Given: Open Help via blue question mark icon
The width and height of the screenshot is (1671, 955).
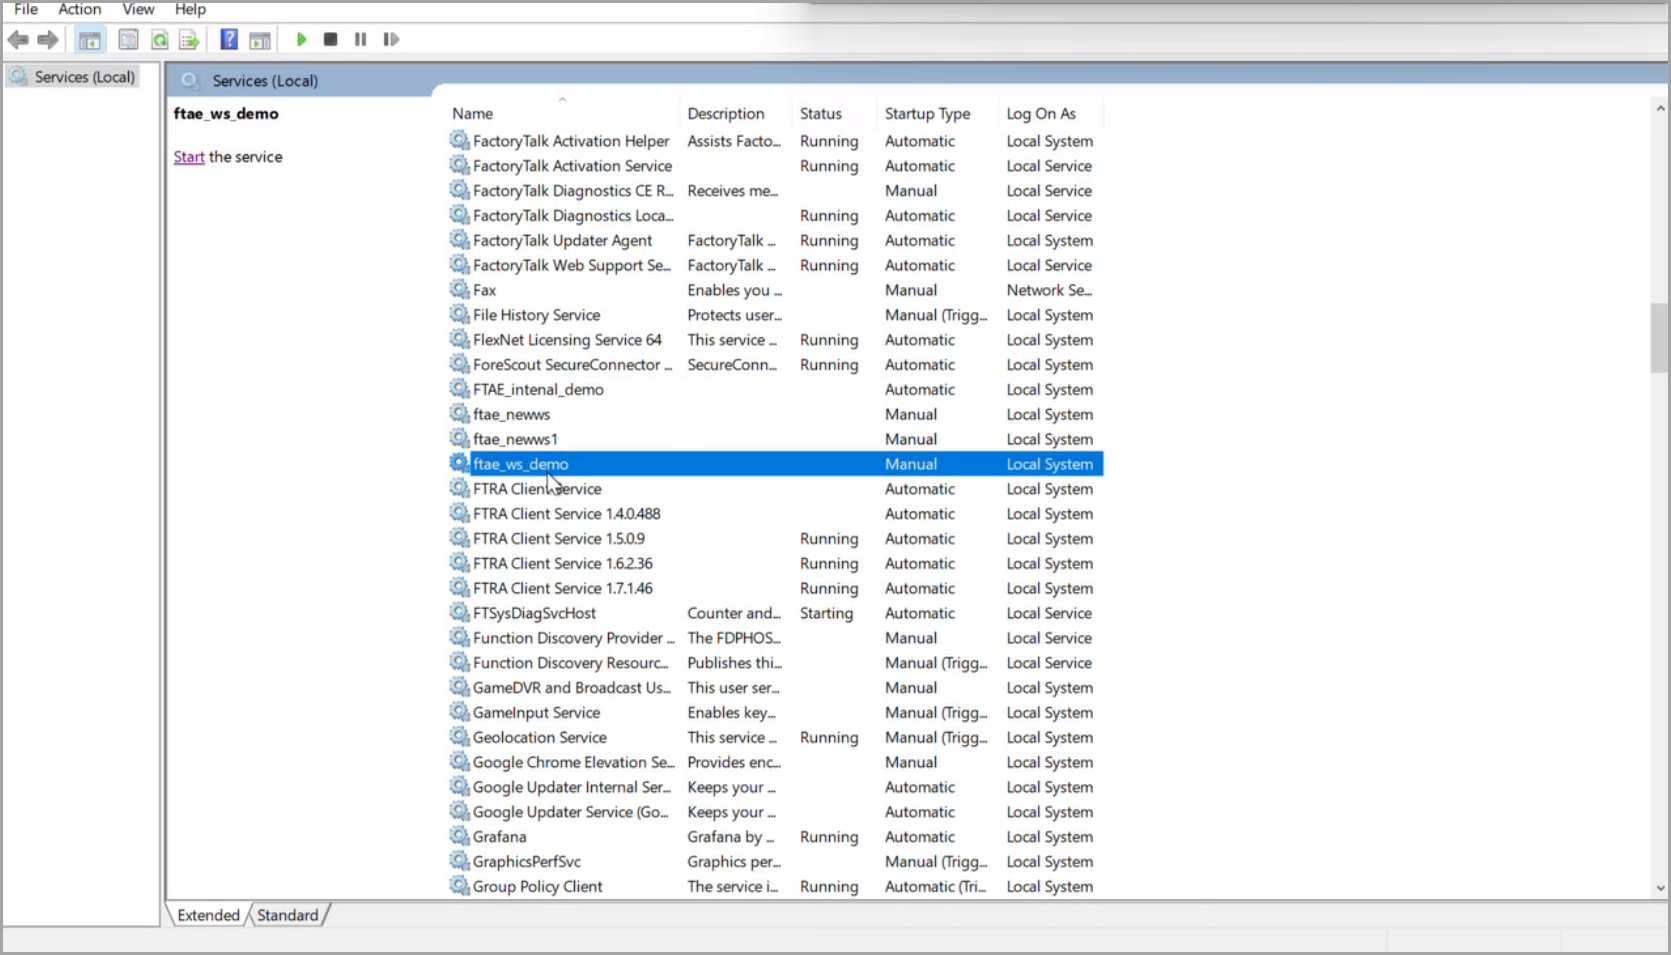Looking at the screenshot, I should tap(229, 40).
